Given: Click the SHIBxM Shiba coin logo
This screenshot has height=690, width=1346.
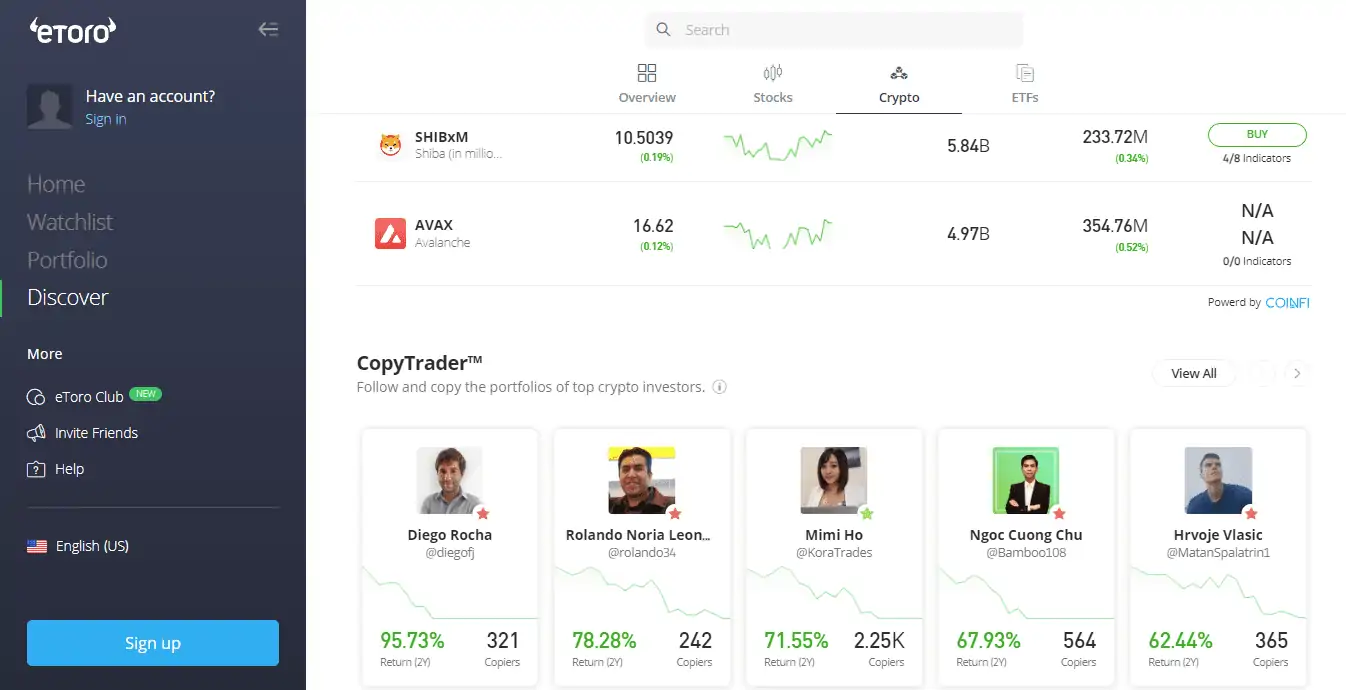Looking at the screenshot, I should (390, 145).
